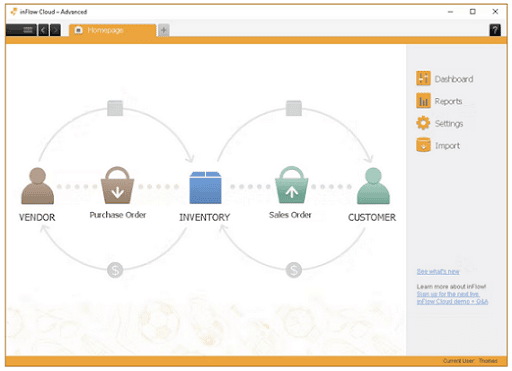Open Import database icon
The width and height of the screenshot is (512, 371).
[423, 145]
